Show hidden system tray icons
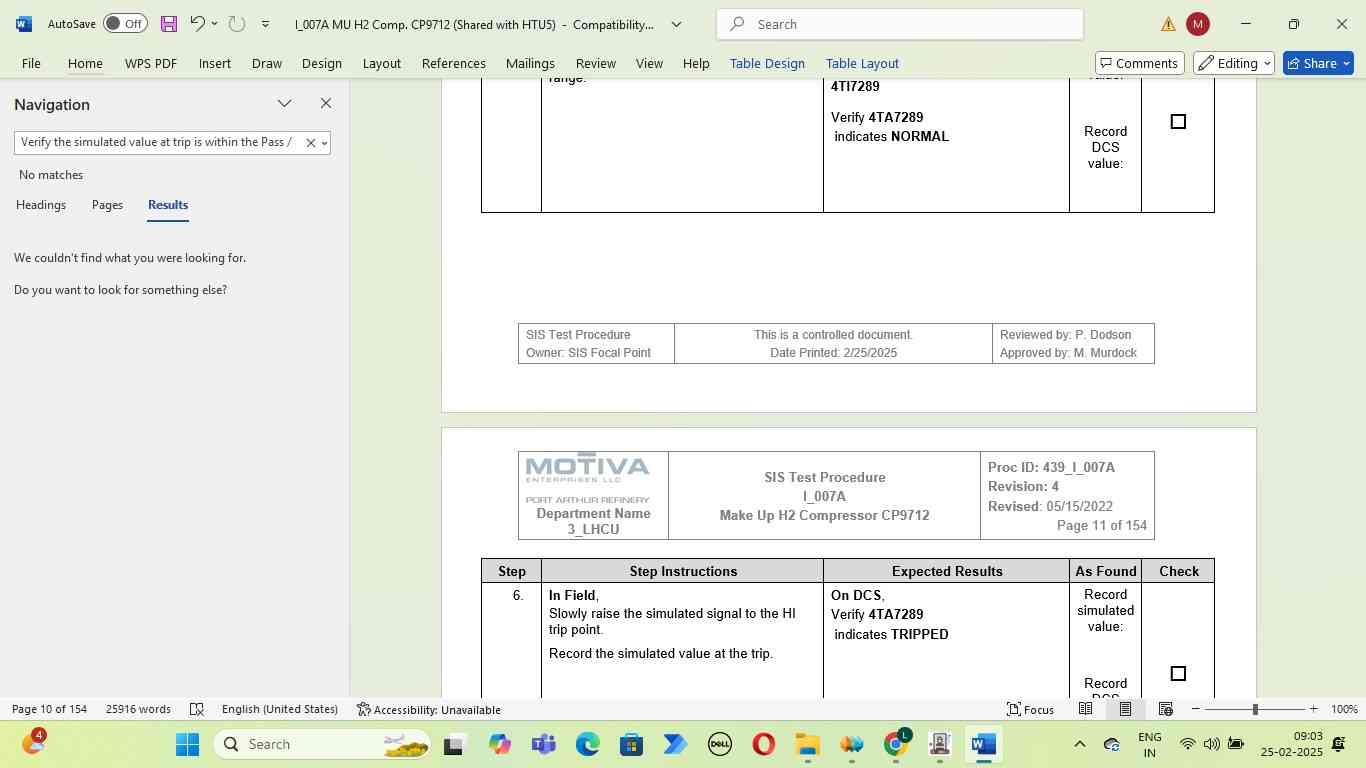 click(1079, 744)
